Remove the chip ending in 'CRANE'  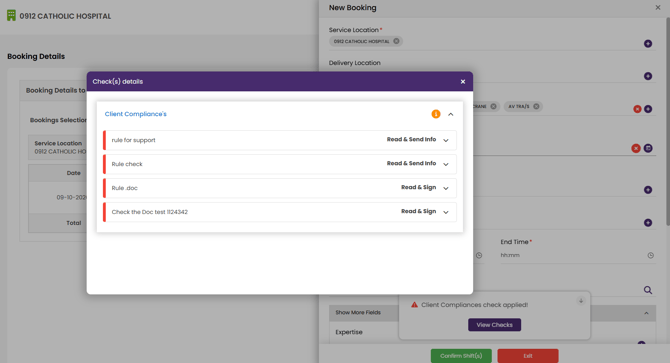point(493,106)
